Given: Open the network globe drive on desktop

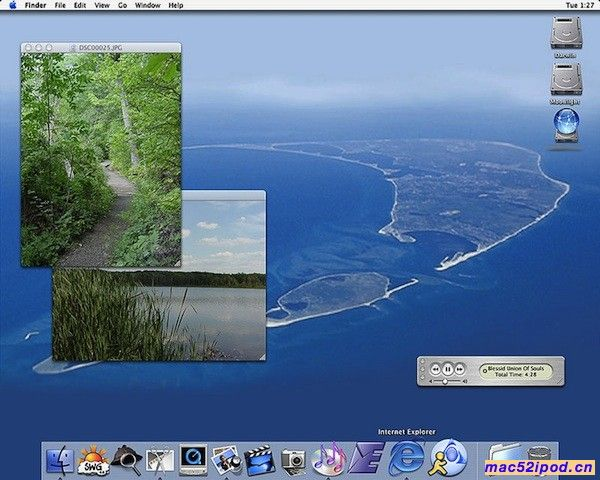Looking at the screenshot, I should [566, 126].
